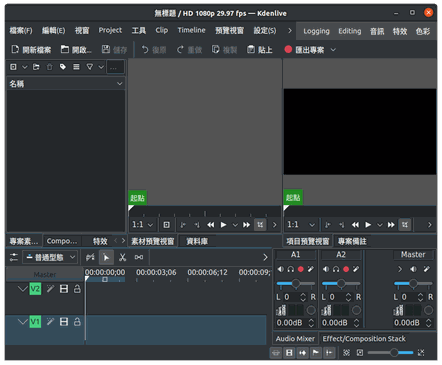442x365 pixels.
Task: Collapse the V1 track chevron
Action: [22, 322]
